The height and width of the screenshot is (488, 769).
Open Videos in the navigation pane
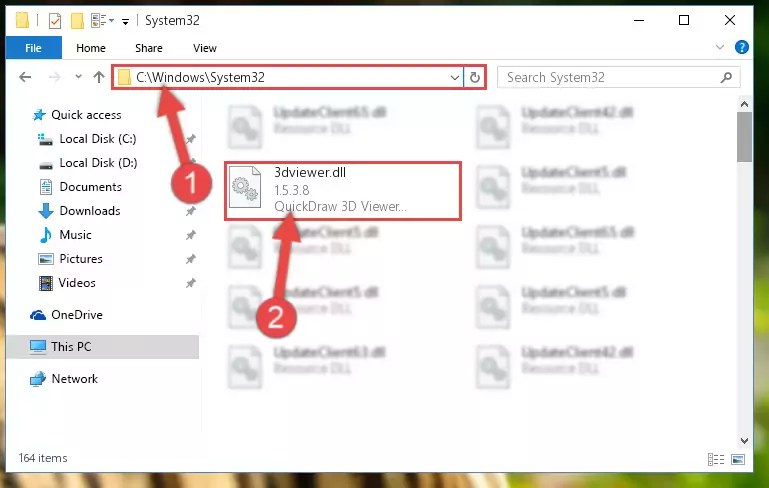click(x=77, y=283)
